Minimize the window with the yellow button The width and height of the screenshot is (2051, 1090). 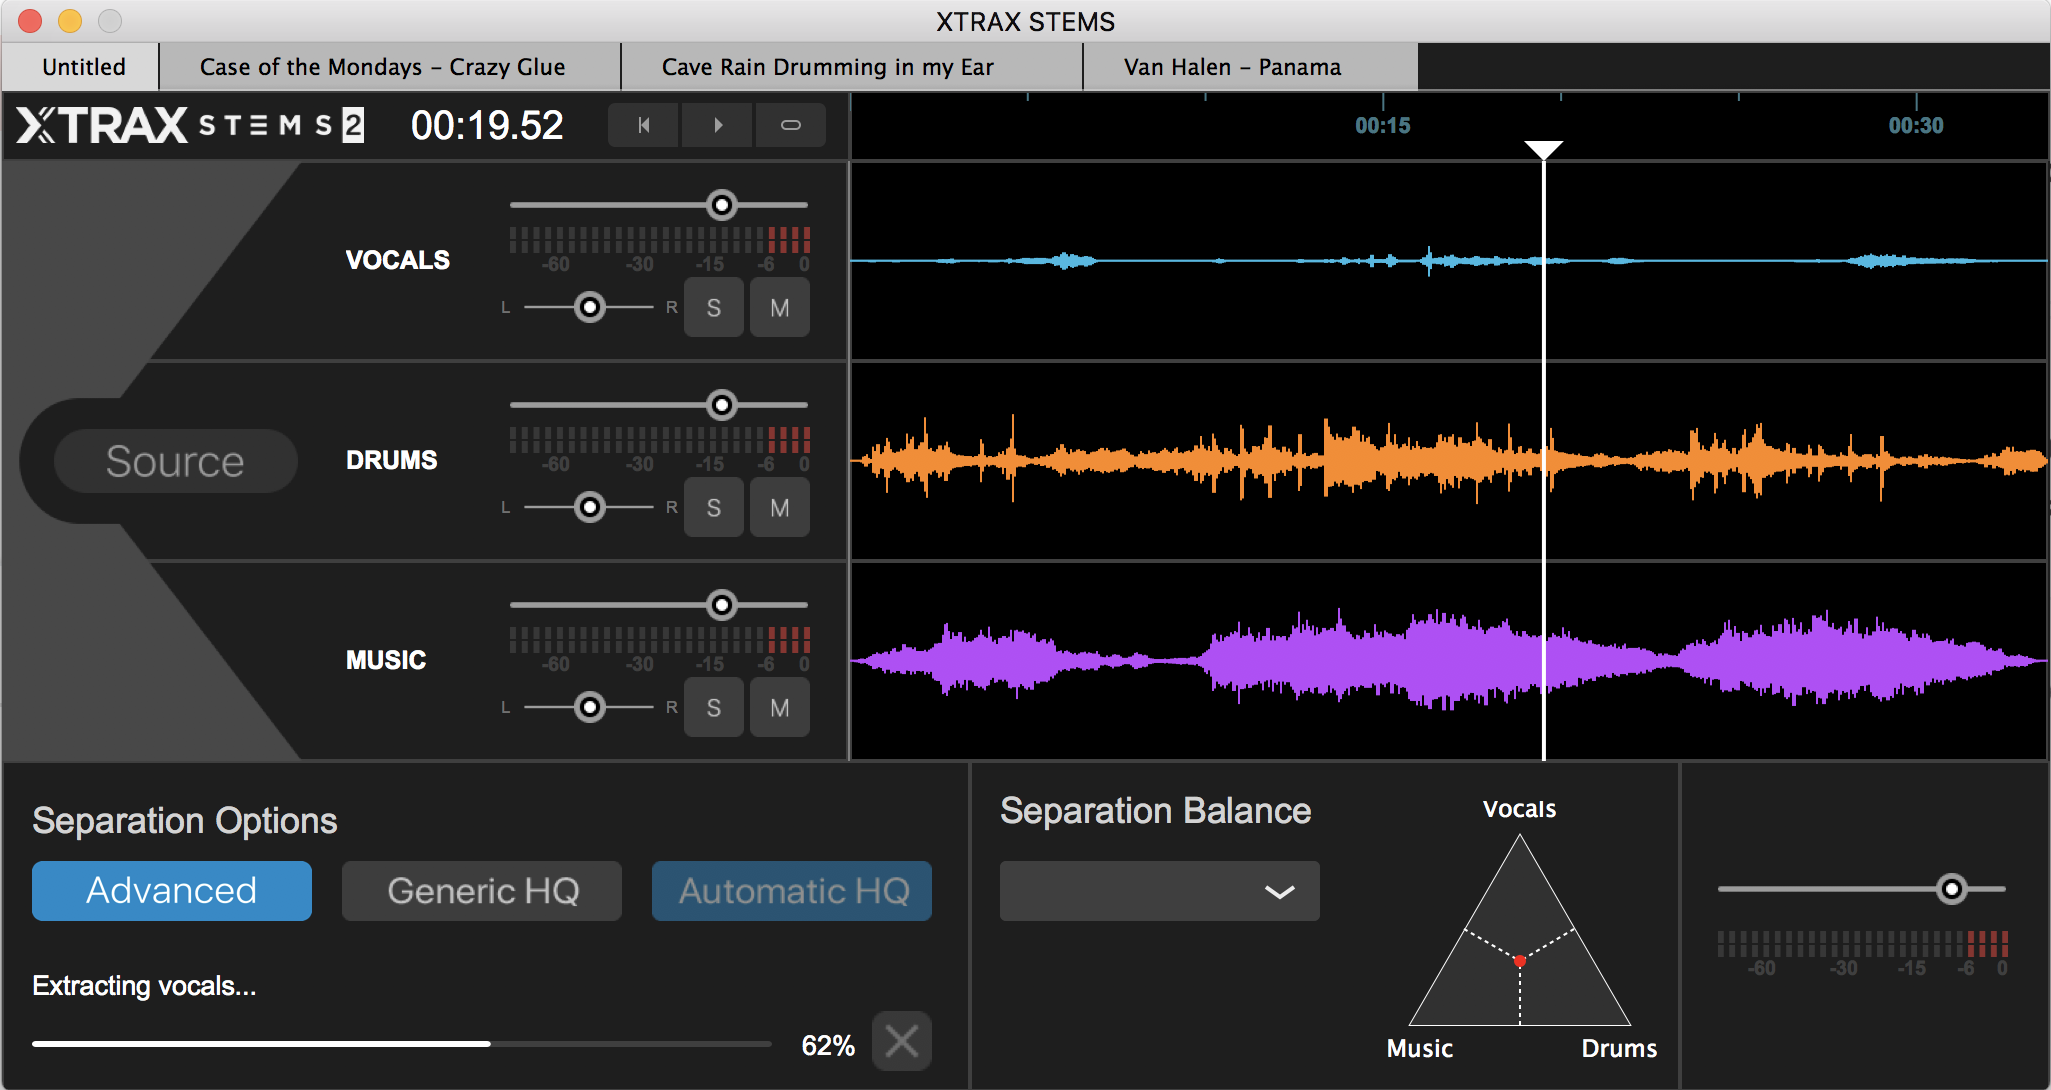coord(70,21)
